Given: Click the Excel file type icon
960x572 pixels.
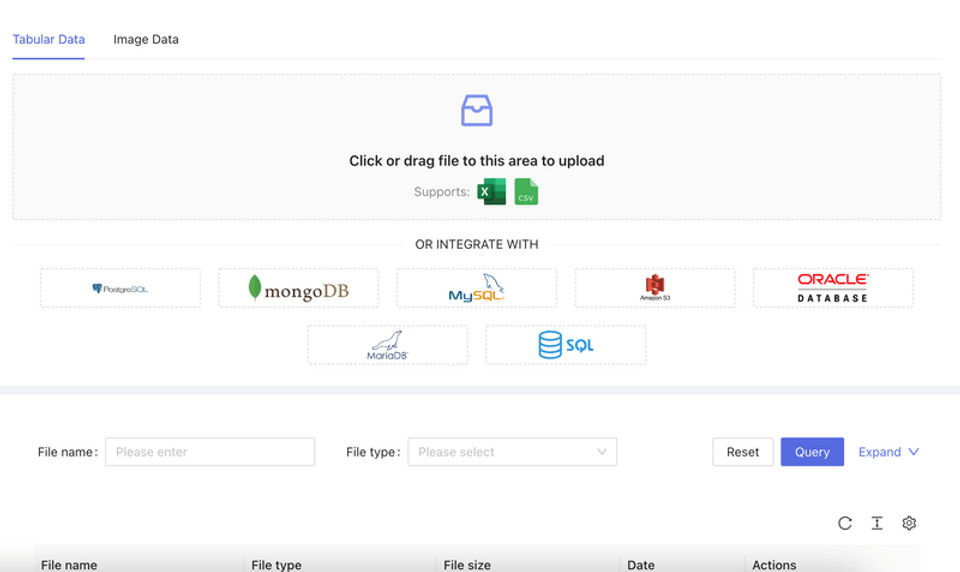Looking at the screenshot, I should tap(492, 192).
